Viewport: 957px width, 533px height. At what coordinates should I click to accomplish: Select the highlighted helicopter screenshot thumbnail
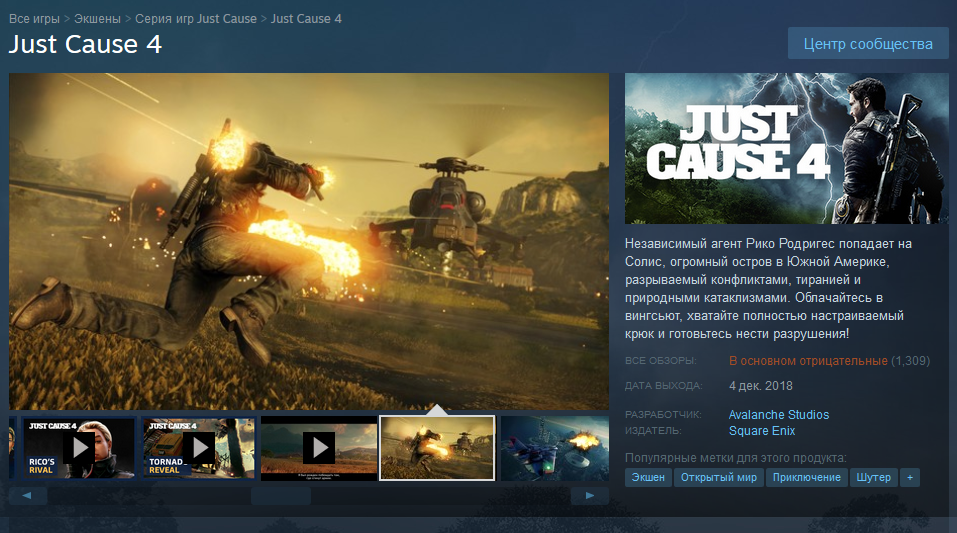tap(437, 448)
